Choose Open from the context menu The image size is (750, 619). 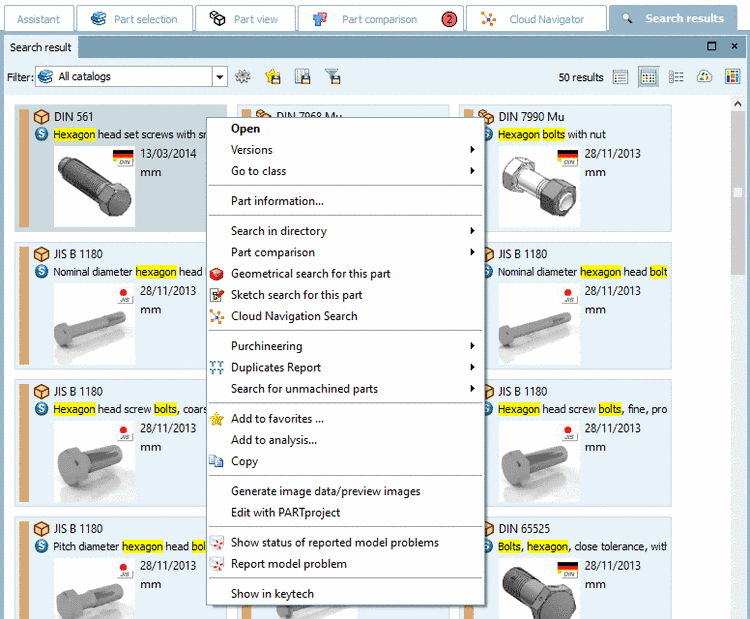pyautogui.click(x=346, y=129)
